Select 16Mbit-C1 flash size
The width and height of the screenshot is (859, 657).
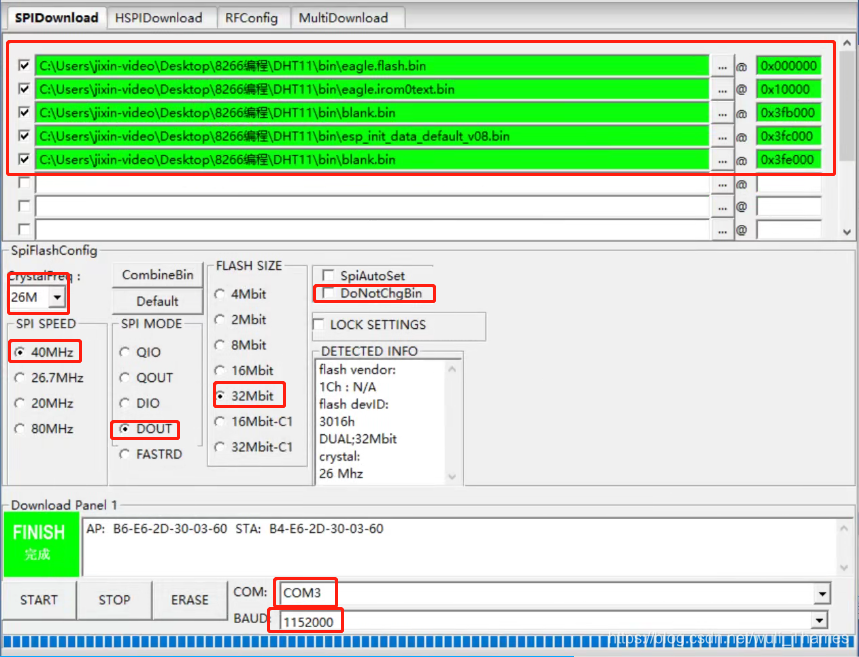(x=254, y=421)
